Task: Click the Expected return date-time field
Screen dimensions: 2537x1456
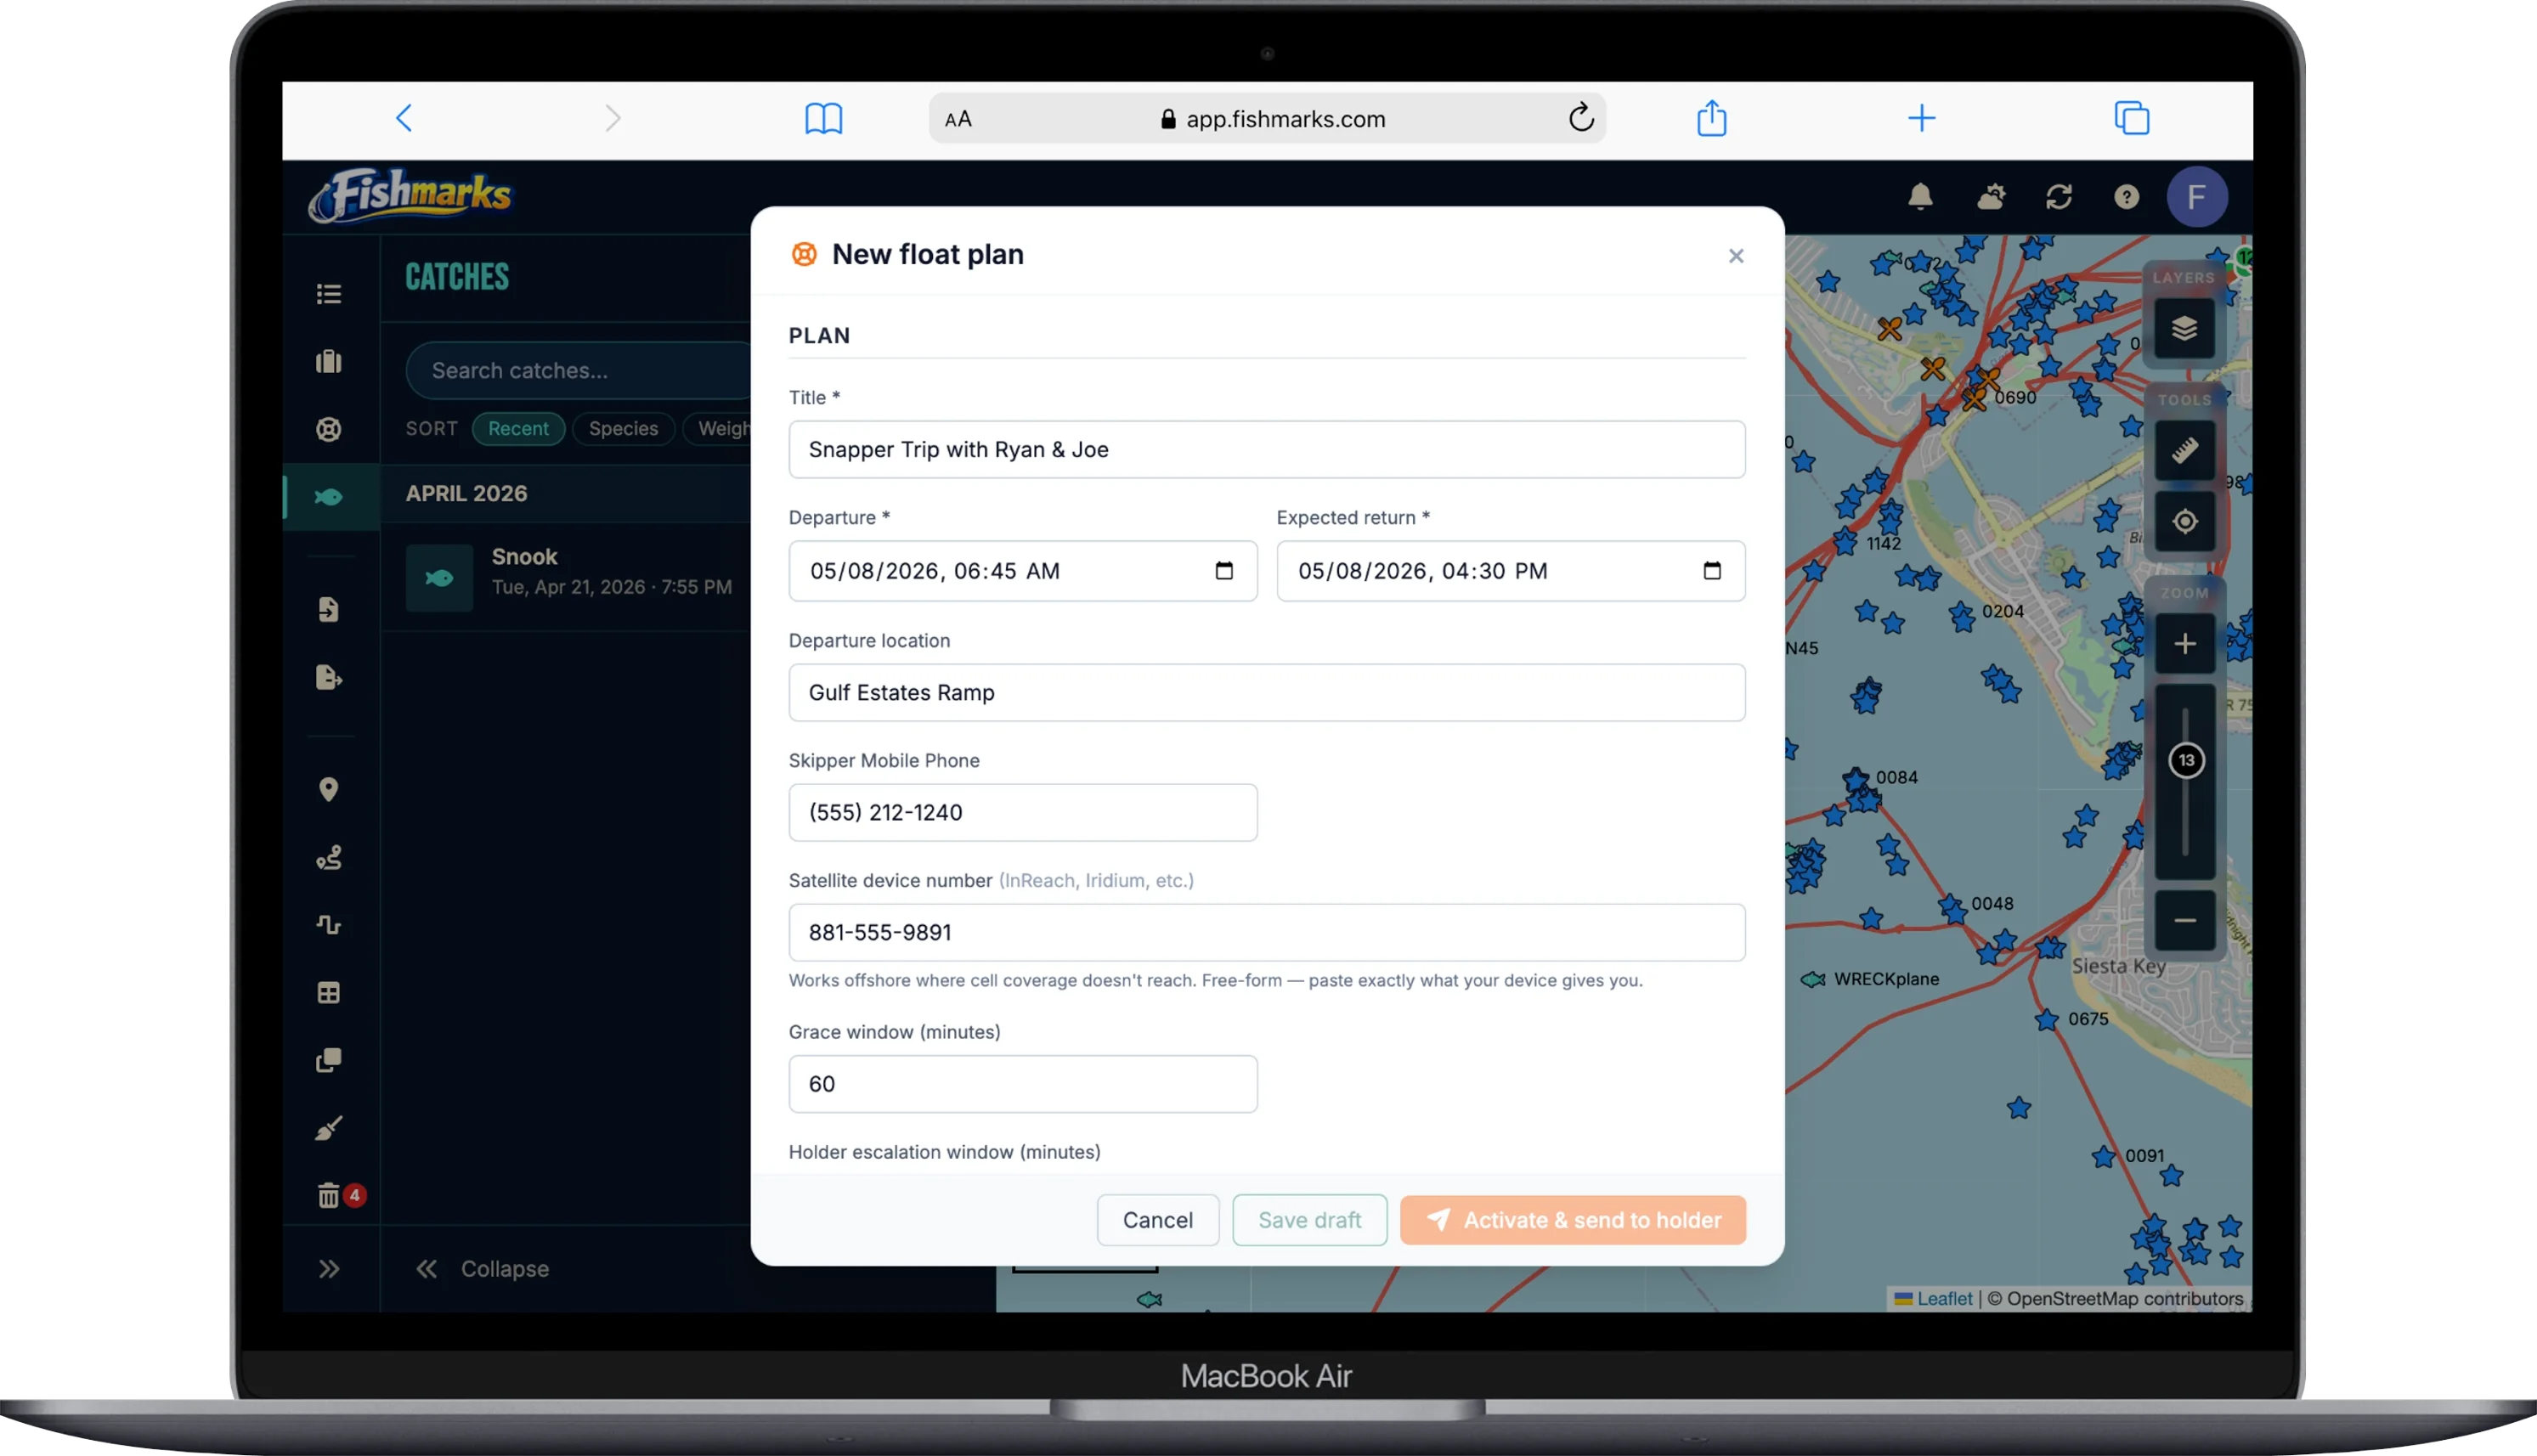Action: 1510,571
